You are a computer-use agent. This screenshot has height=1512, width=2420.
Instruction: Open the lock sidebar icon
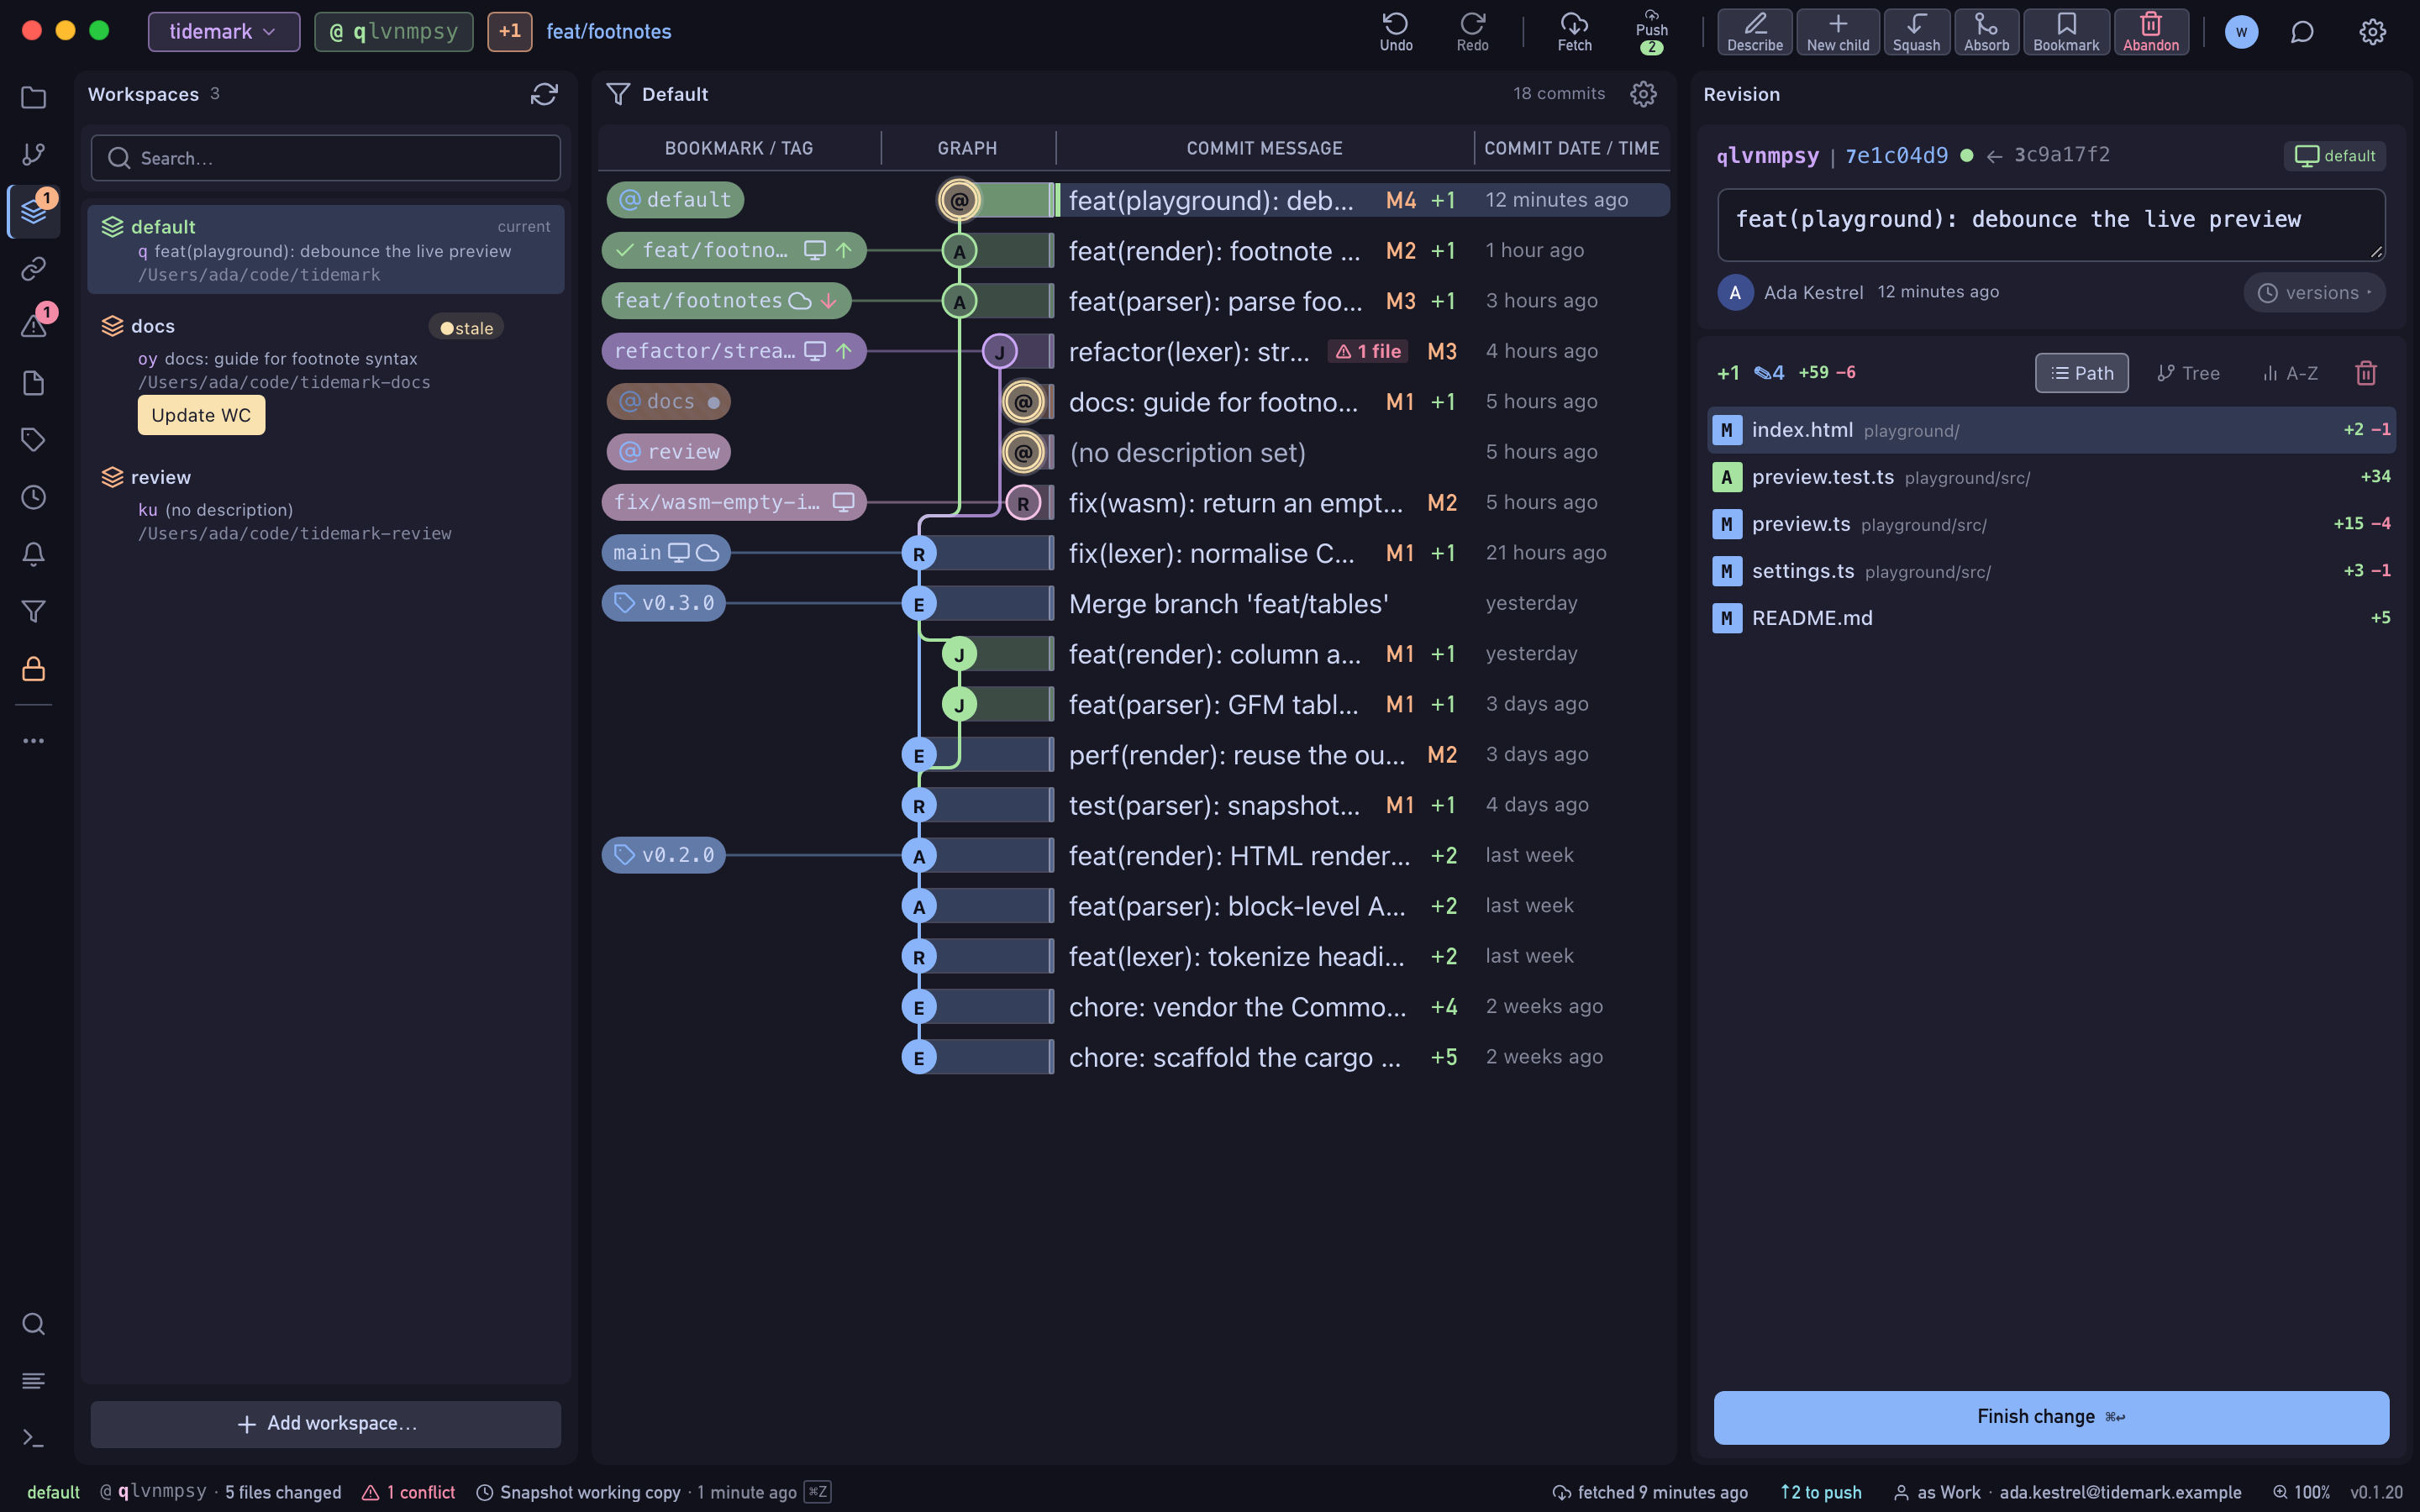click(33, 669)
